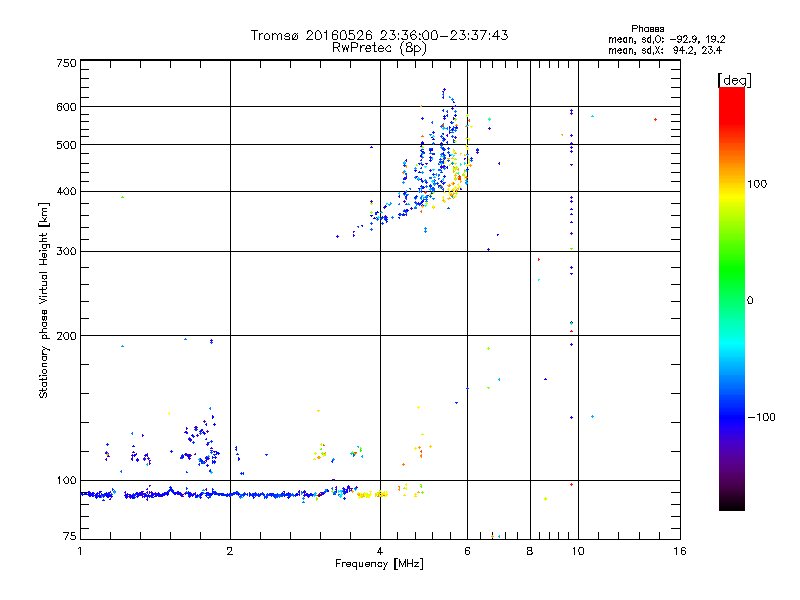Click the x-axis tick label '1'

80,551
